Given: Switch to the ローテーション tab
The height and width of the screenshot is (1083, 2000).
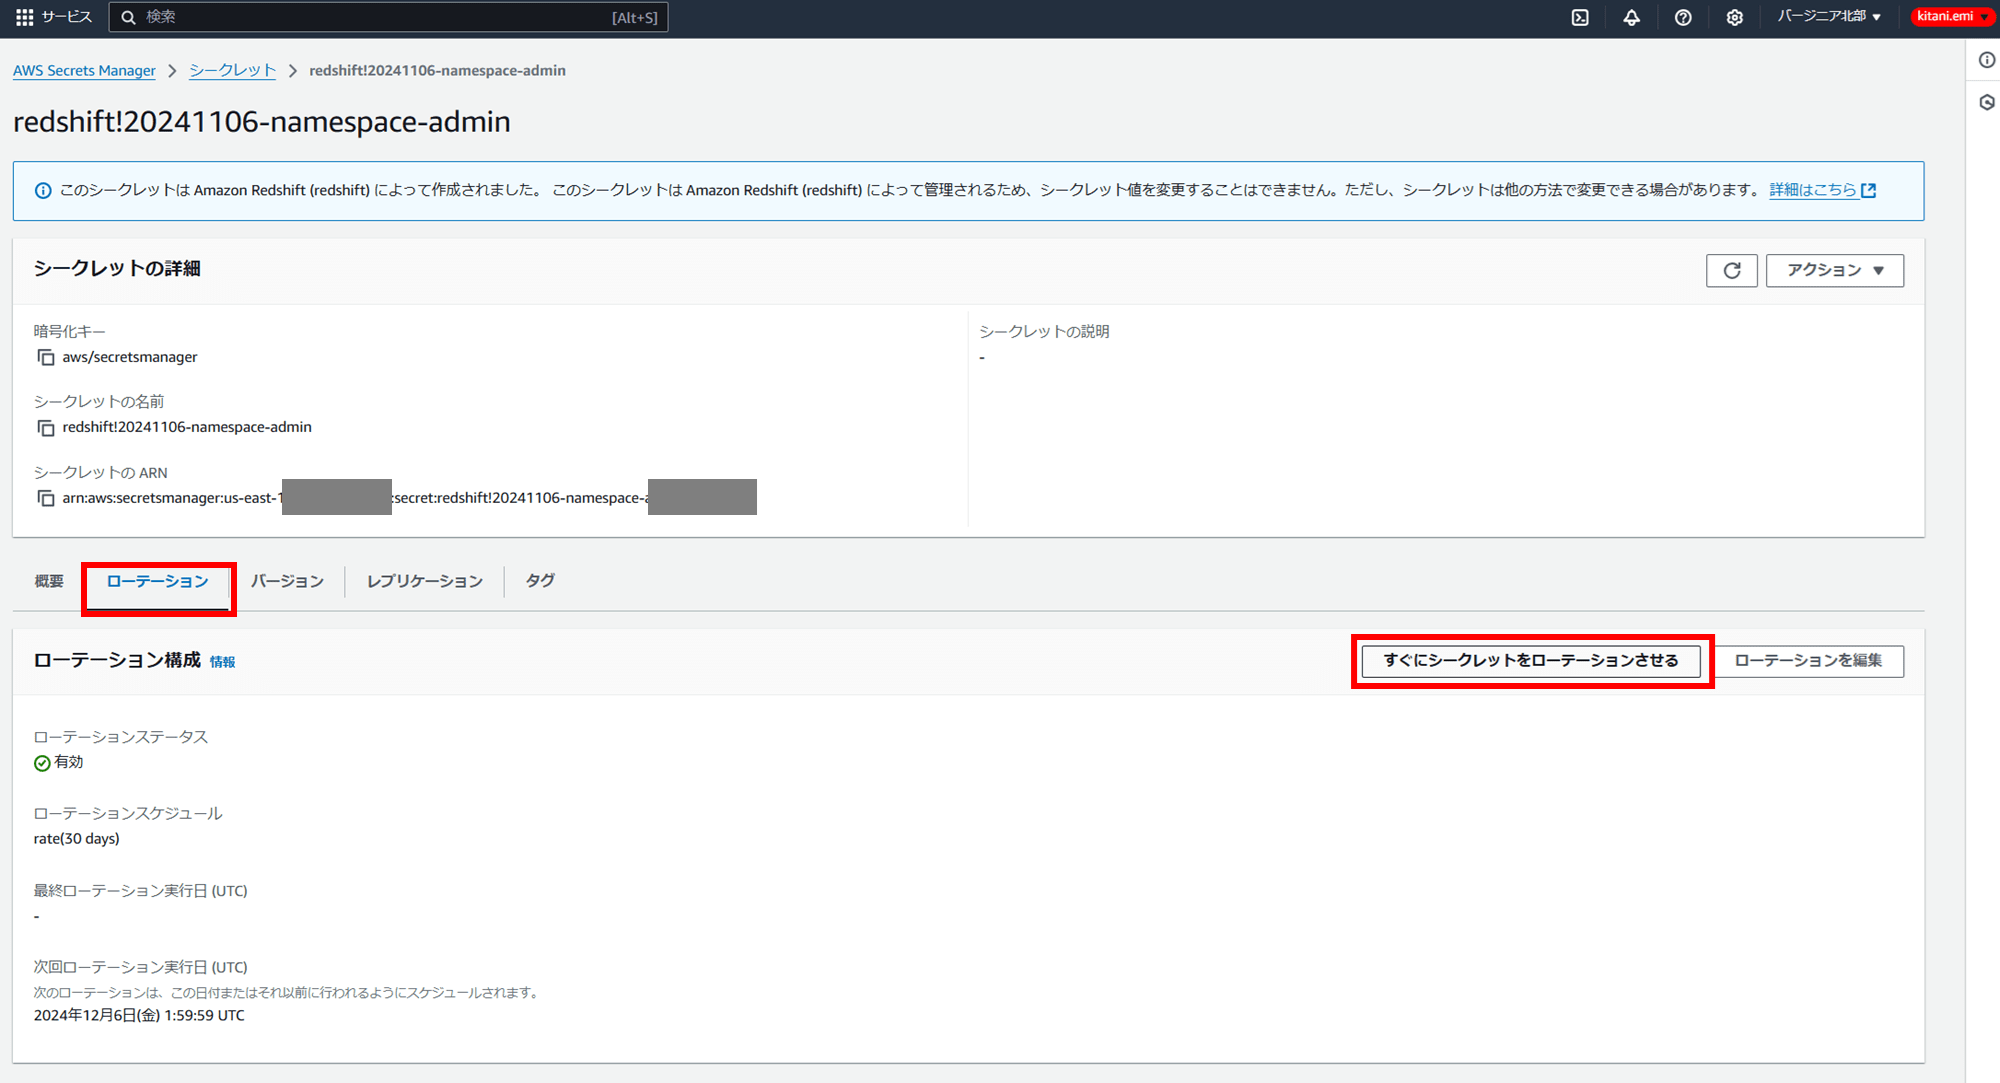Looking at the screenshot, I should tap(158, 581).
